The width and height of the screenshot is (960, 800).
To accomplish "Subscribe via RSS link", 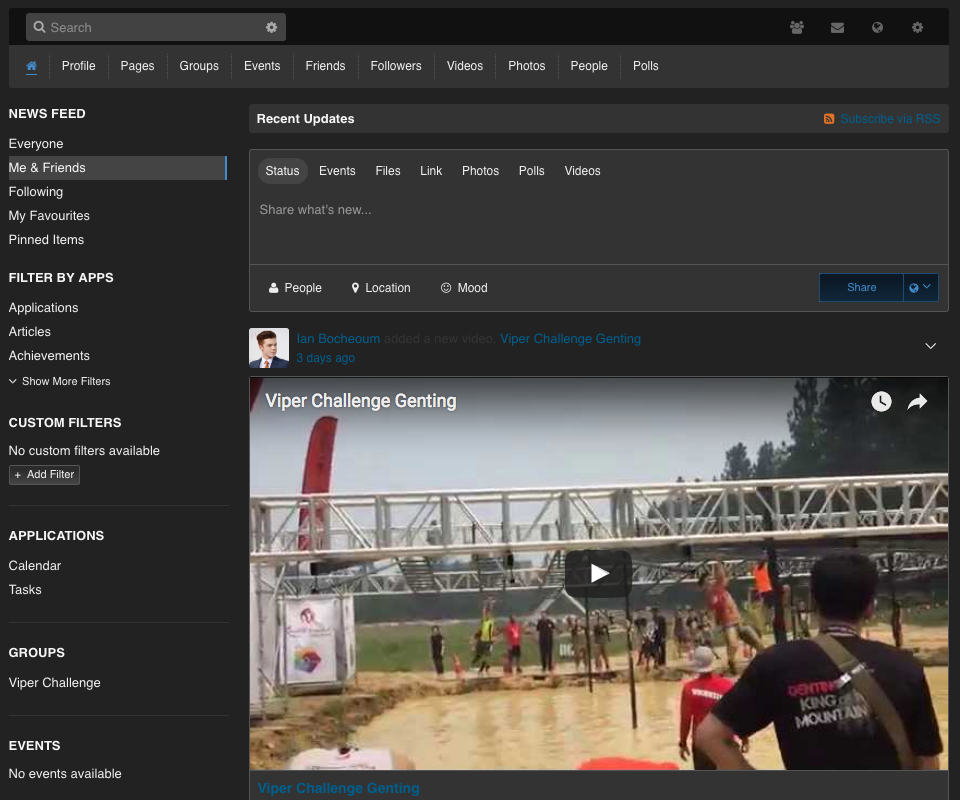I will [889, 118].
